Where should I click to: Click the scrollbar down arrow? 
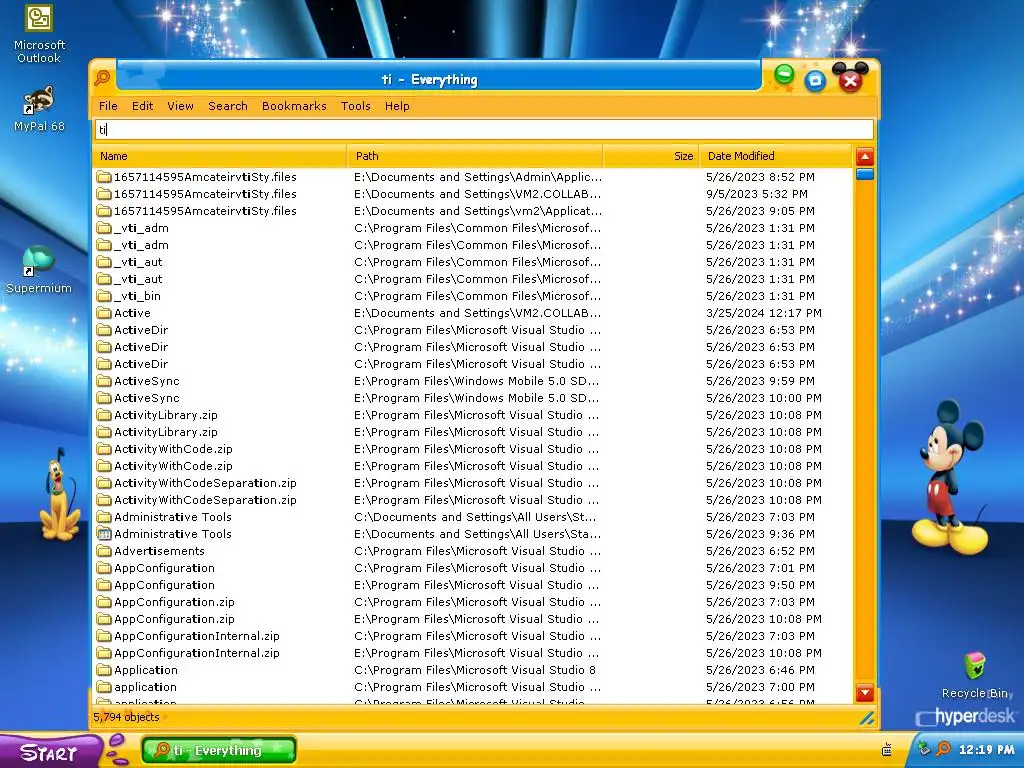[x=865, y=693]
